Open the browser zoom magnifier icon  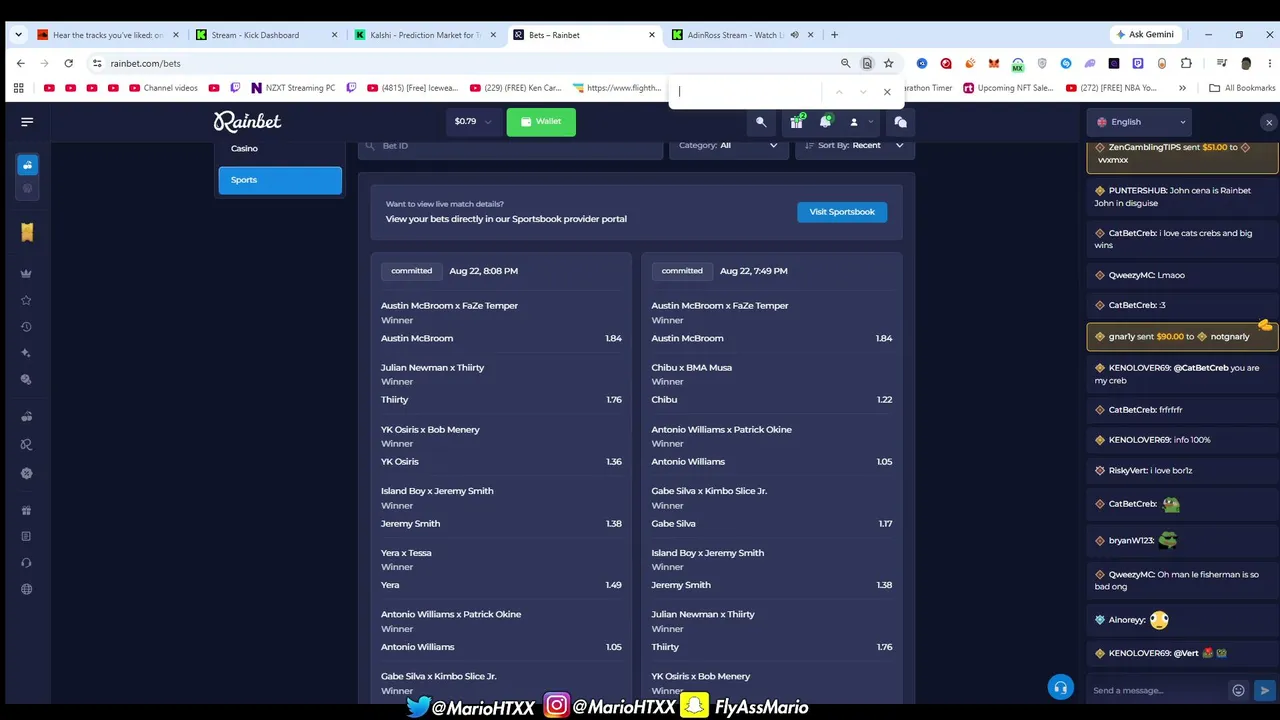click(x=845, y=63)
